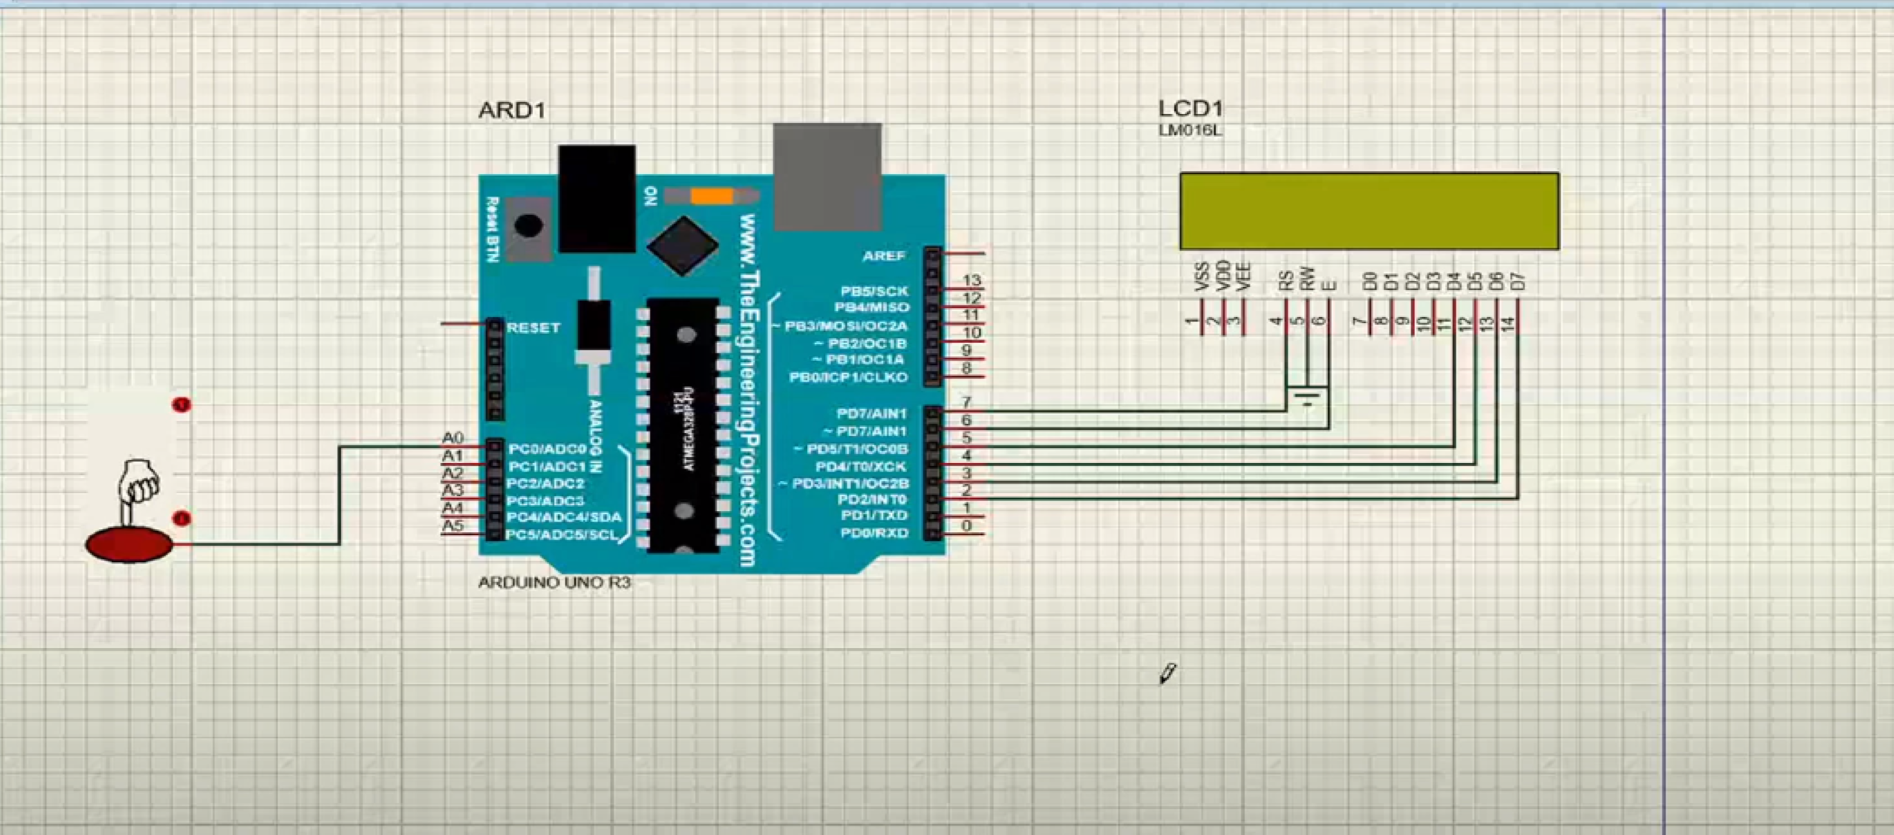Click the RW pin label on LCD
Image resolution: width=1894 pixels, height=835 pixels.
1307,280
